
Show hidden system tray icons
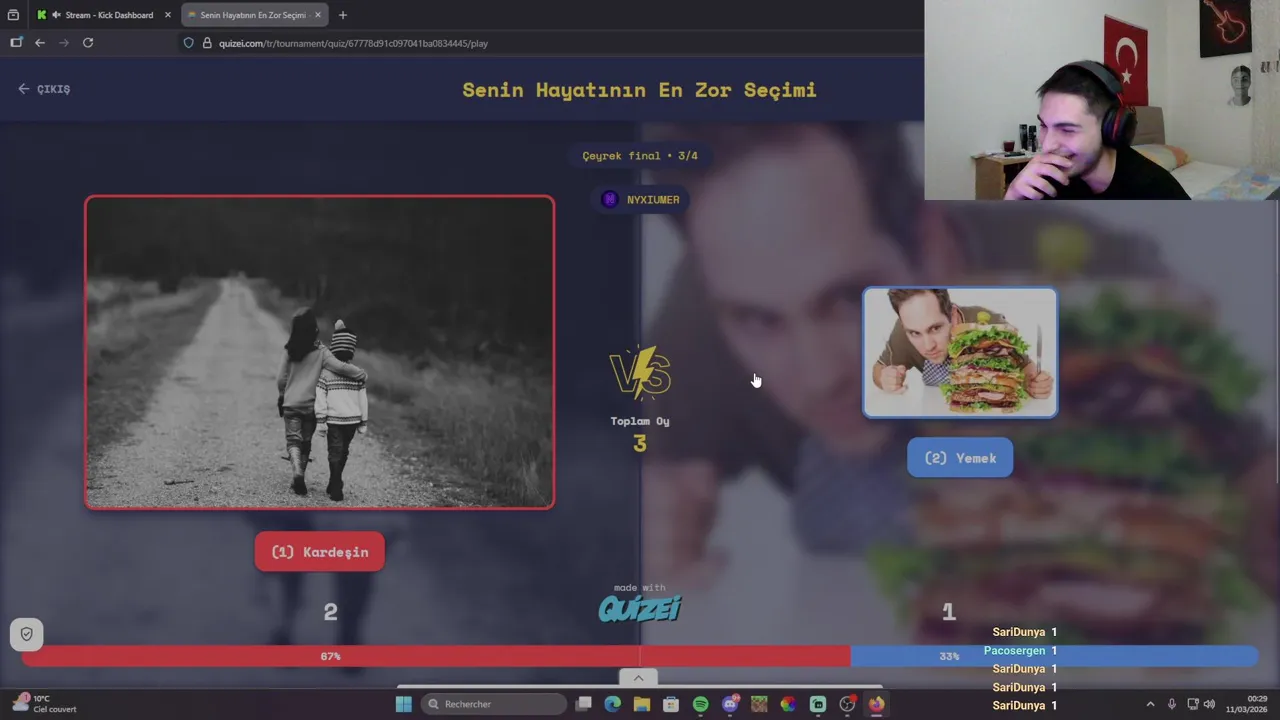1150,704
